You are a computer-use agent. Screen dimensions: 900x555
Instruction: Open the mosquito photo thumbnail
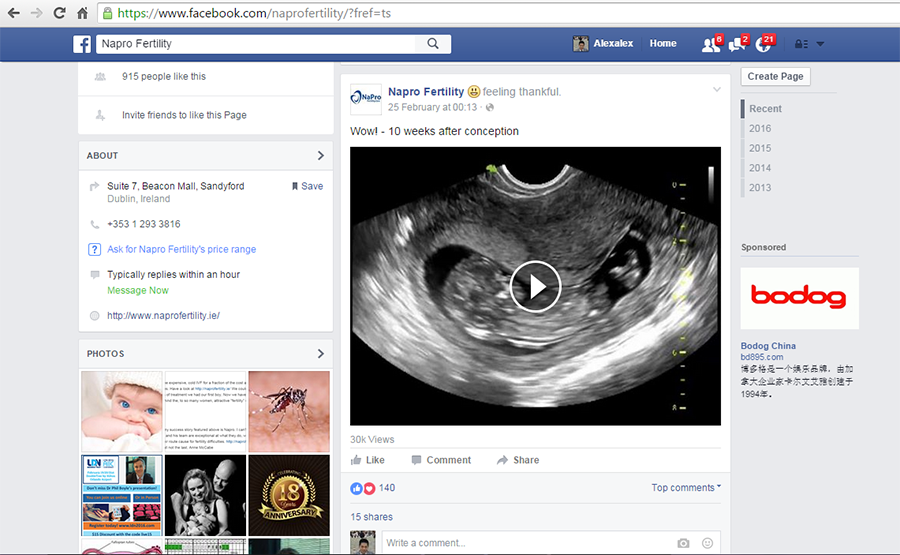pos(289,411)
